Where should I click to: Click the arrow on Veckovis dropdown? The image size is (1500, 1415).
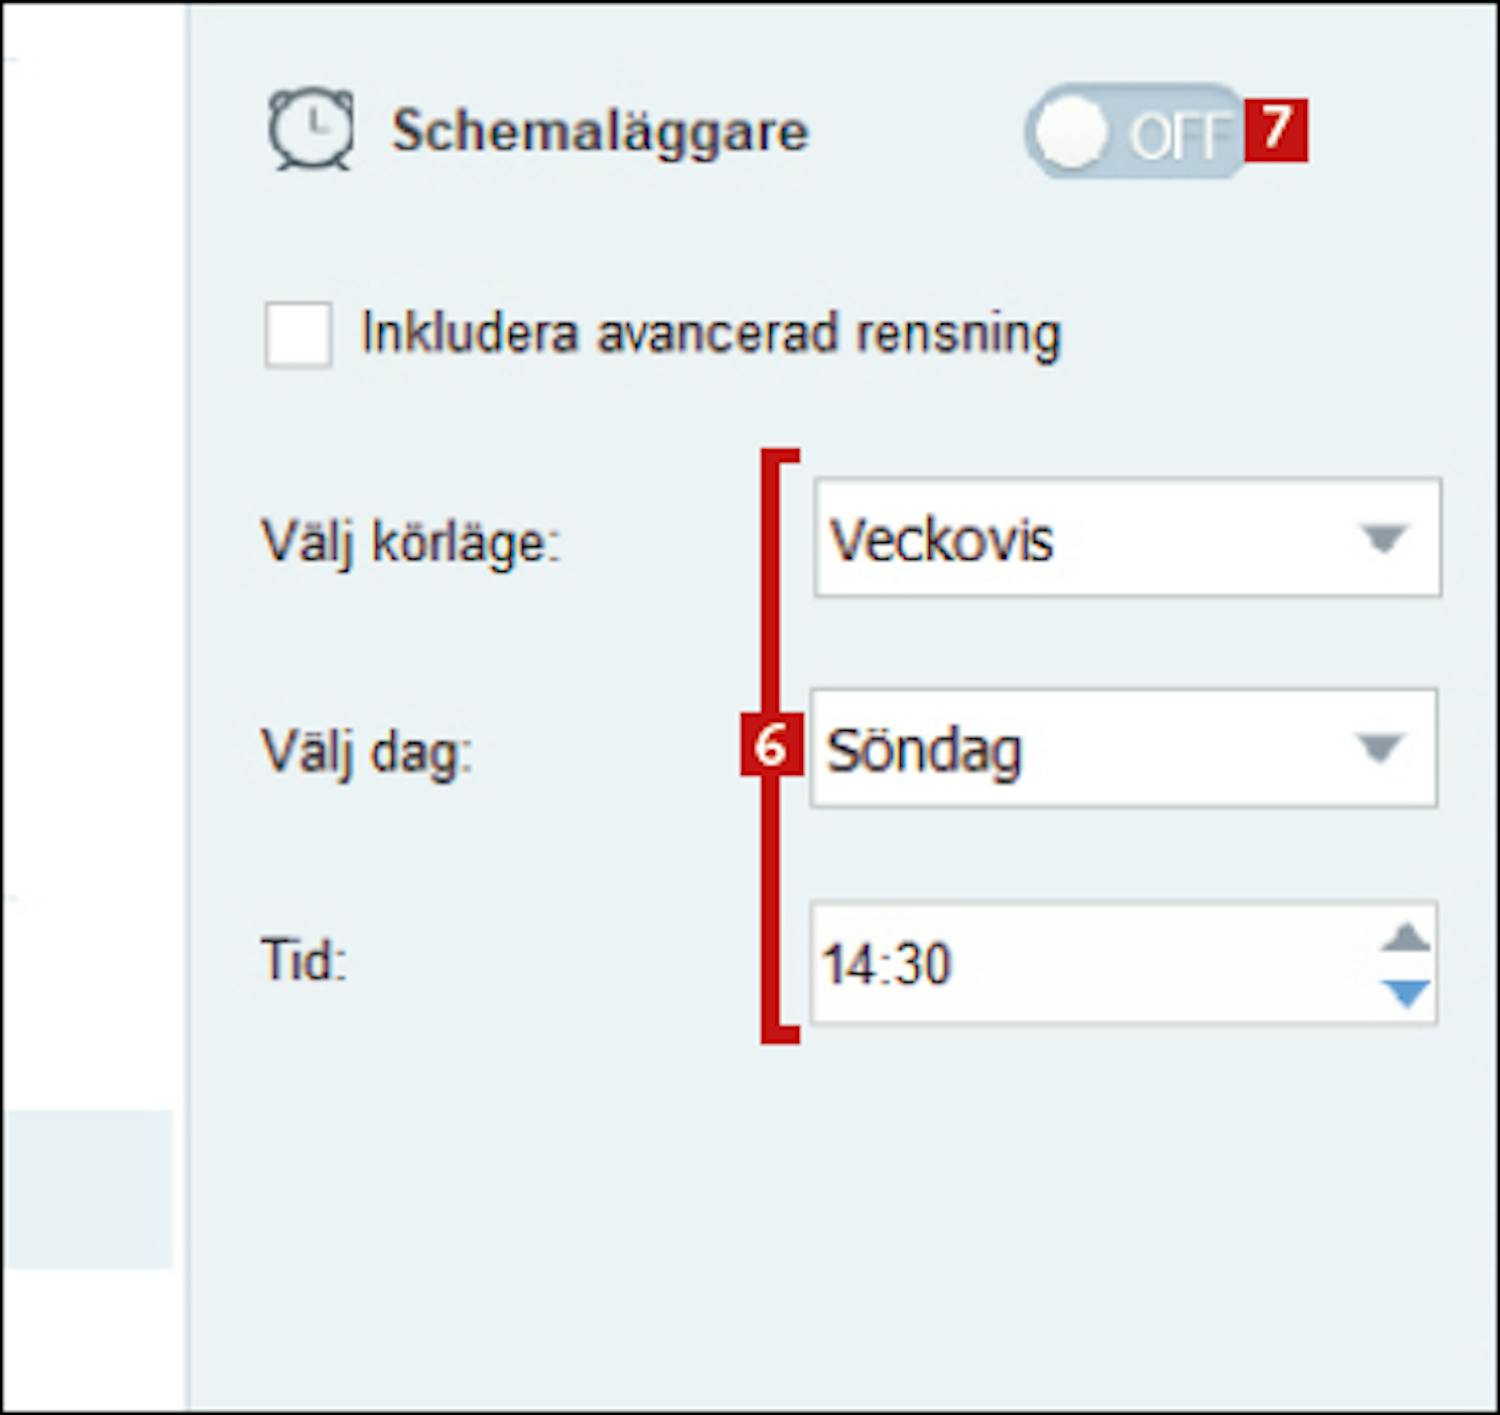coord(1385,539)
